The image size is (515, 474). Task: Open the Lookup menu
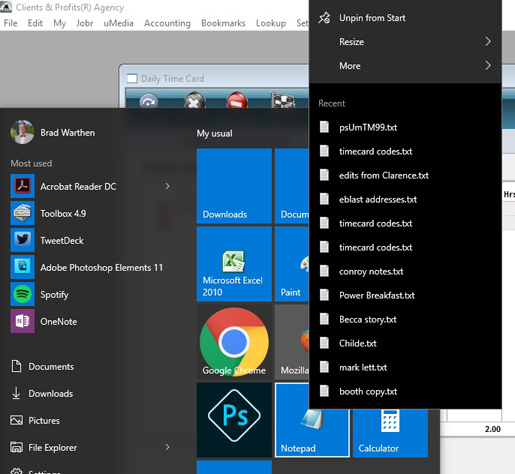click(271, 23)
